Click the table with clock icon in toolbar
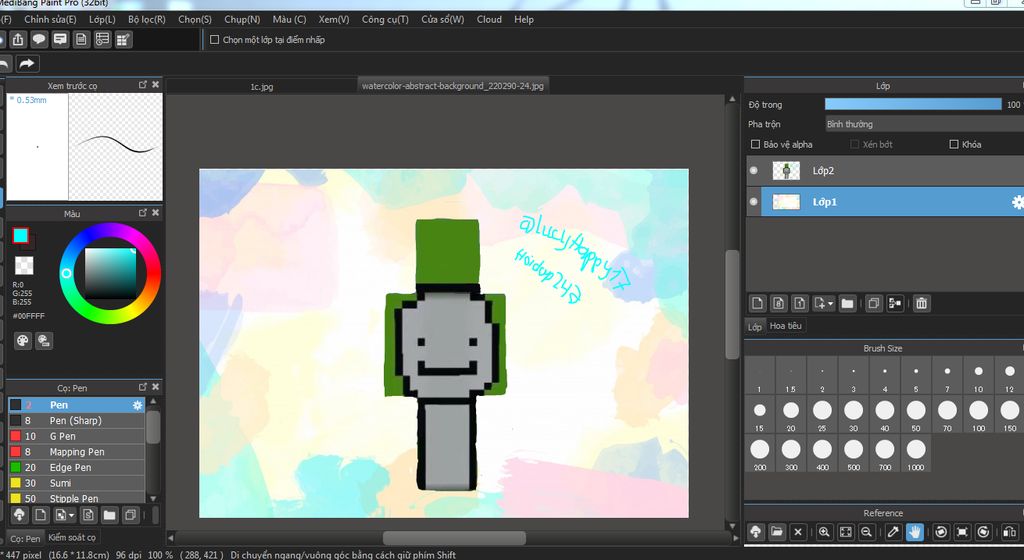Viewport: 1024px width, 560px height. pos(103,40)
